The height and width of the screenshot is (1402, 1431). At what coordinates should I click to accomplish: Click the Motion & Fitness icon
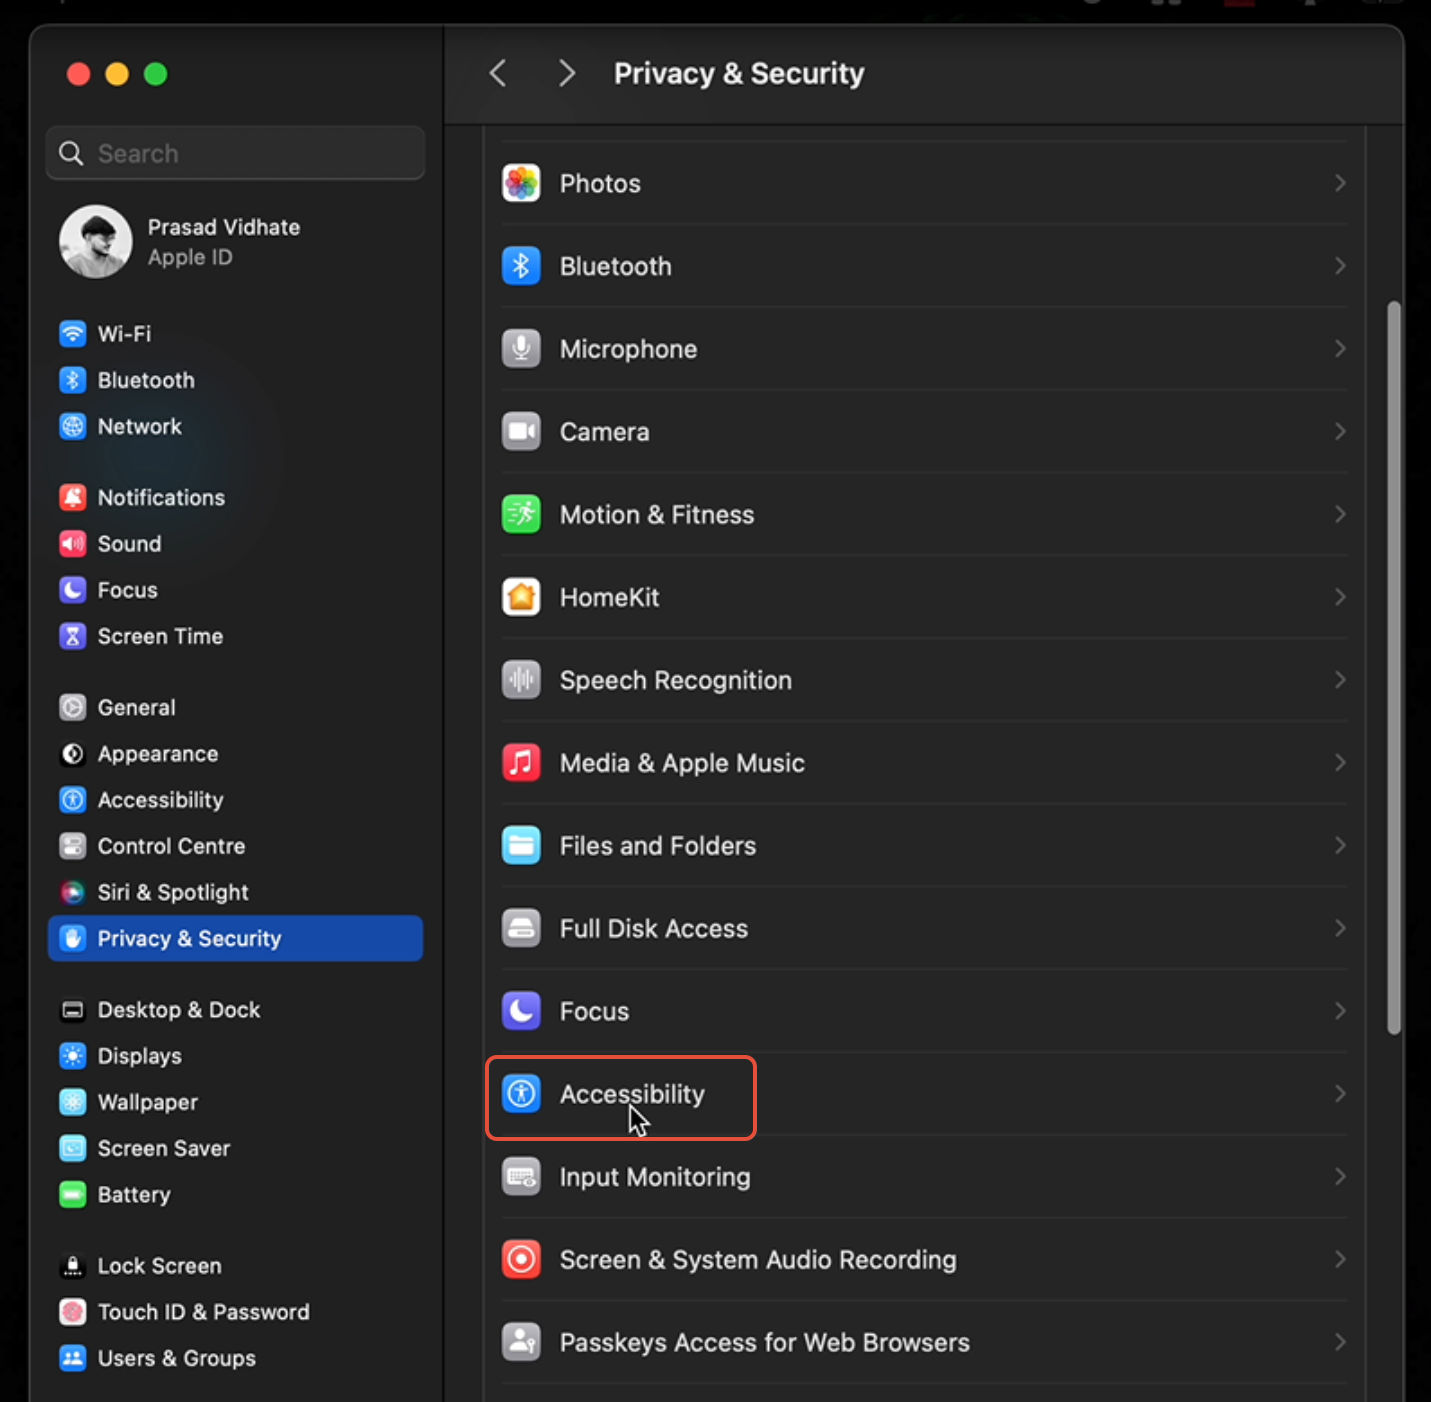point(521,514)
